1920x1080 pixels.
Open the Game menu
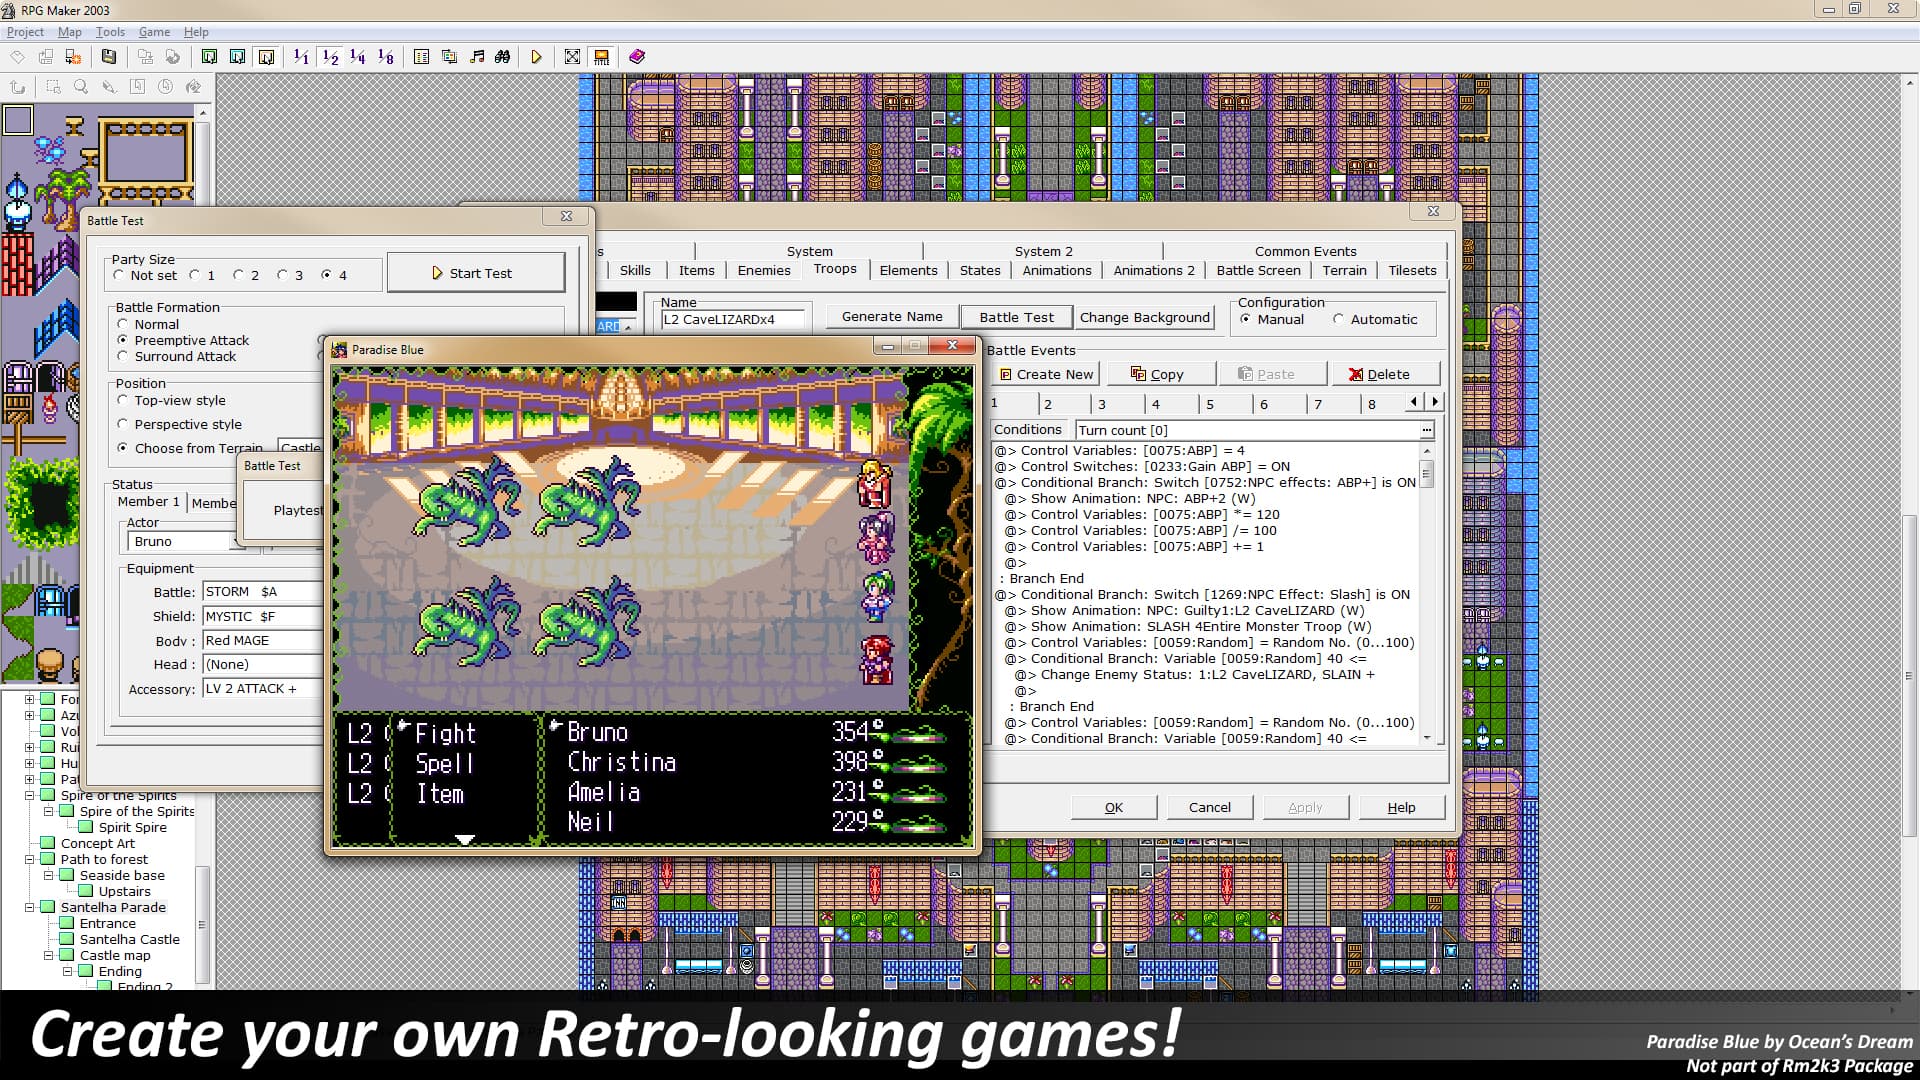153,31
